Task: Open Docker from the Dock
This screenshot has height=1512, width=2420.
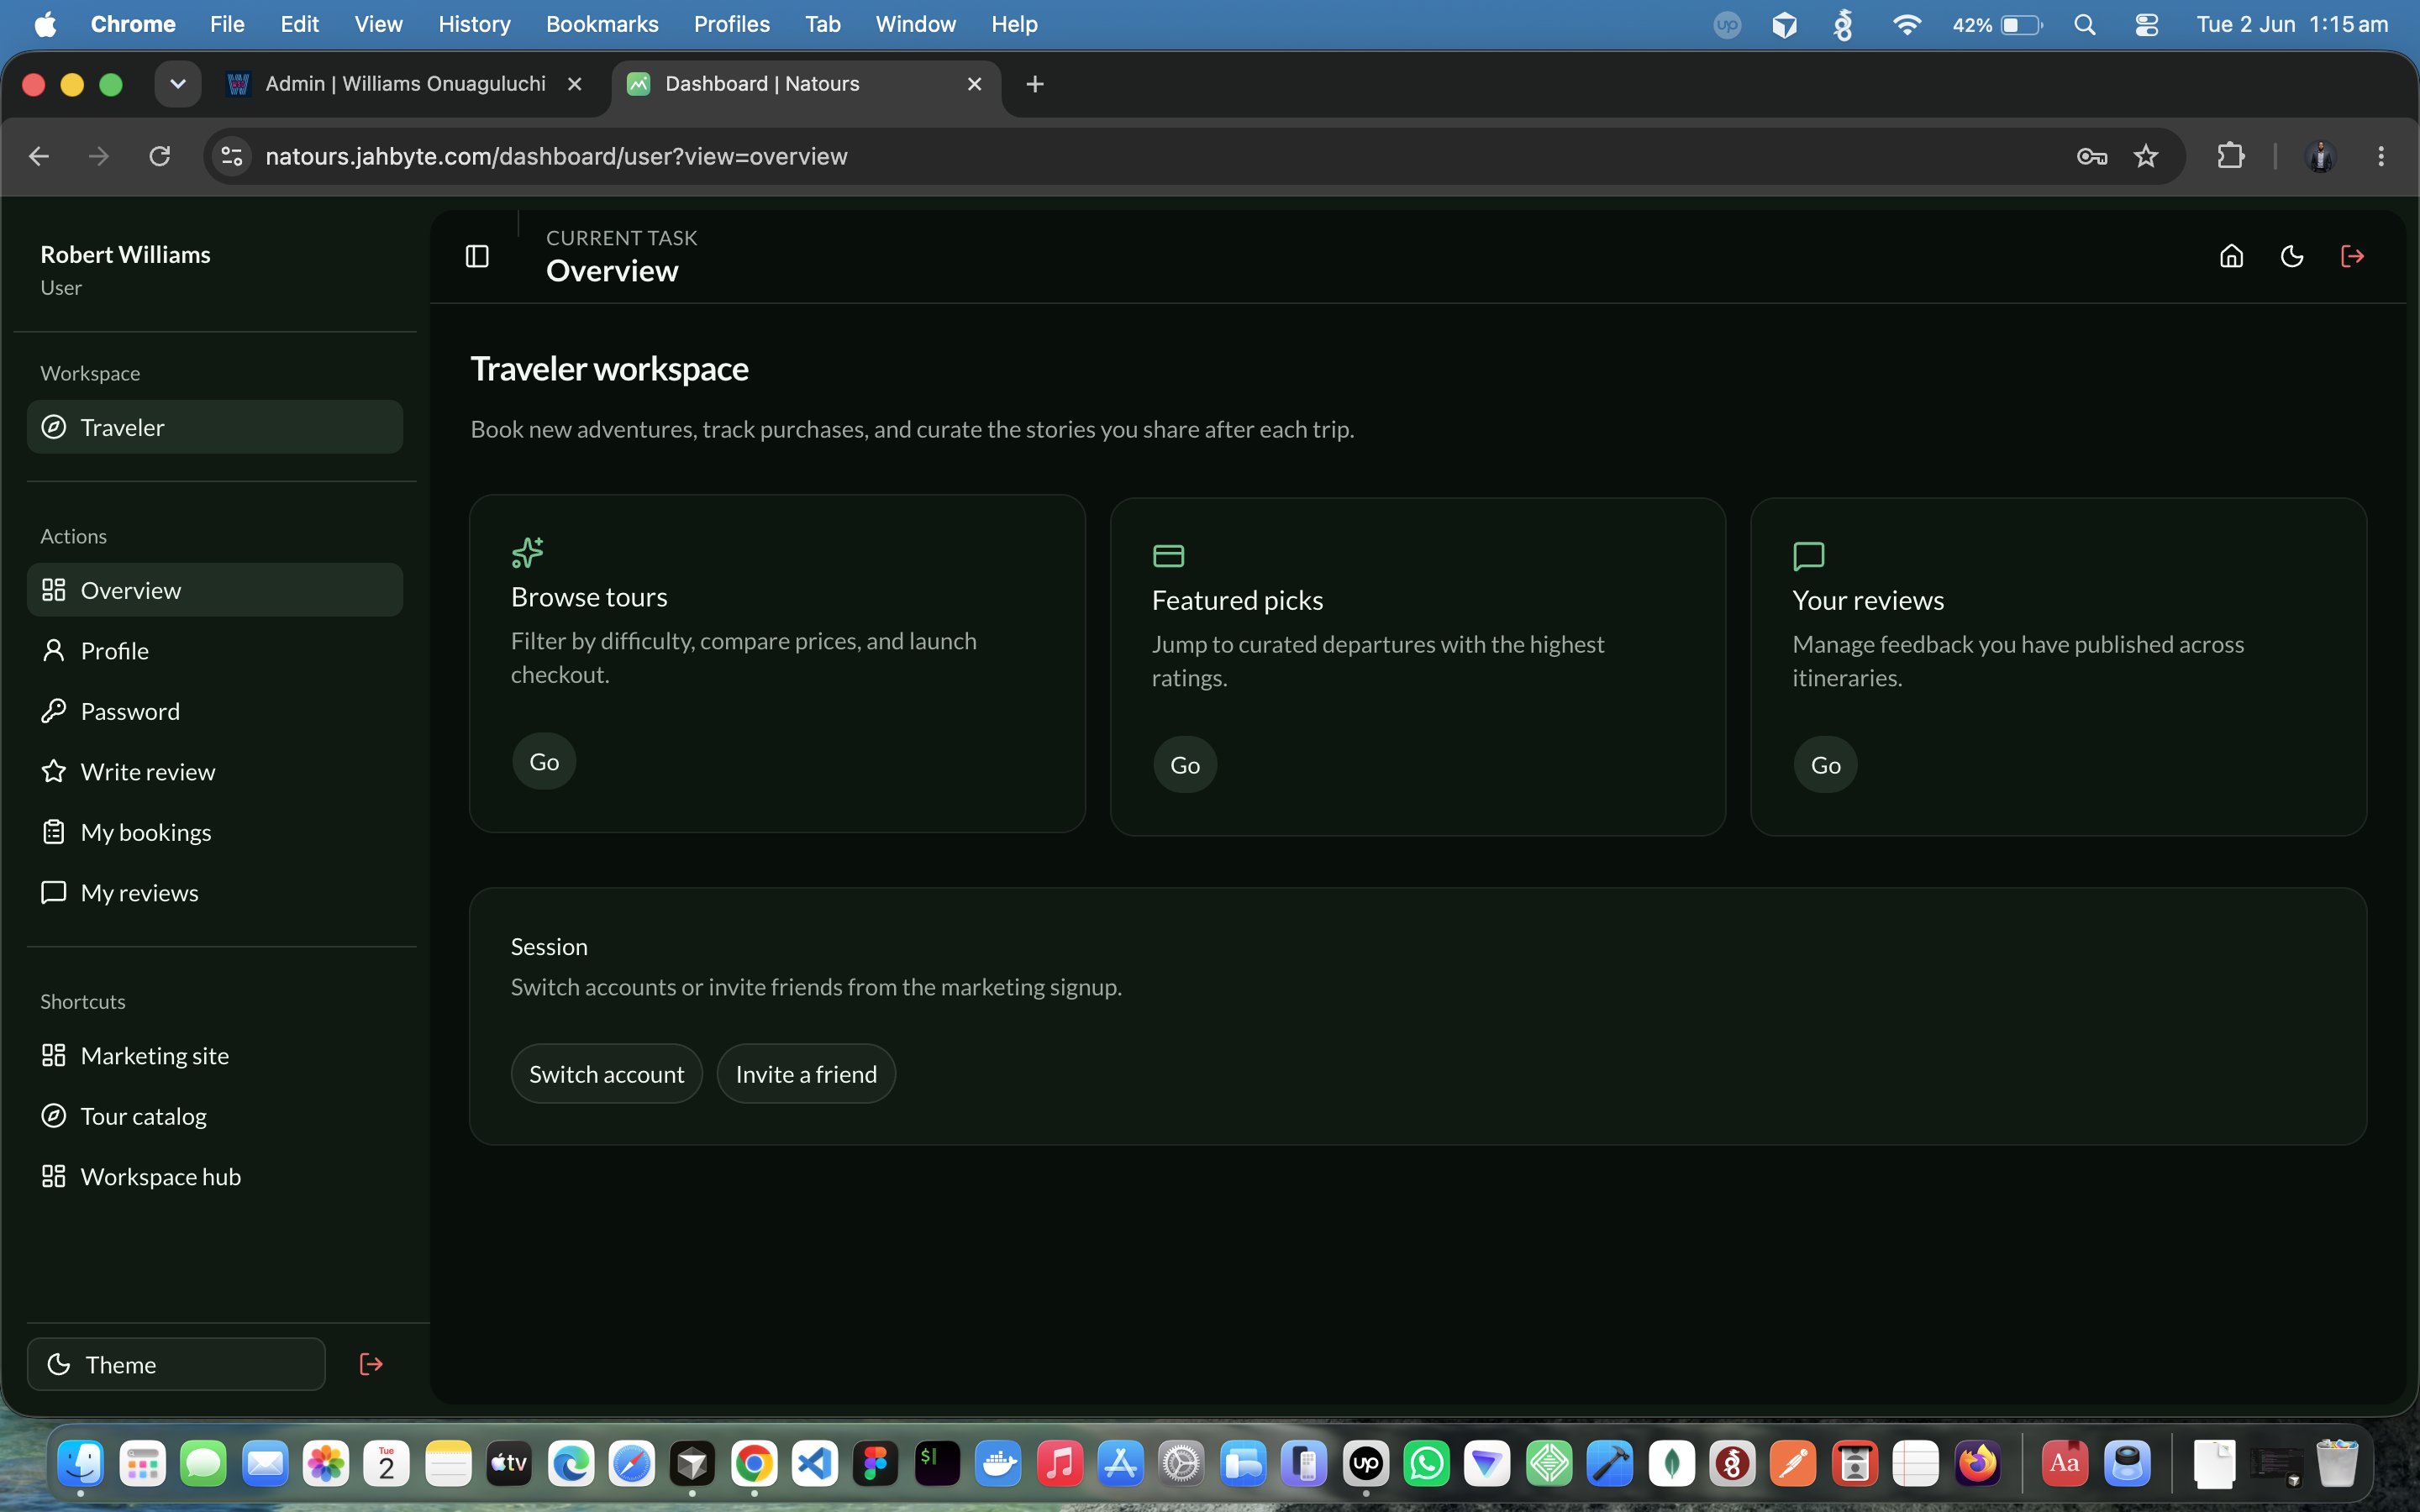Action: point(999,1464)
